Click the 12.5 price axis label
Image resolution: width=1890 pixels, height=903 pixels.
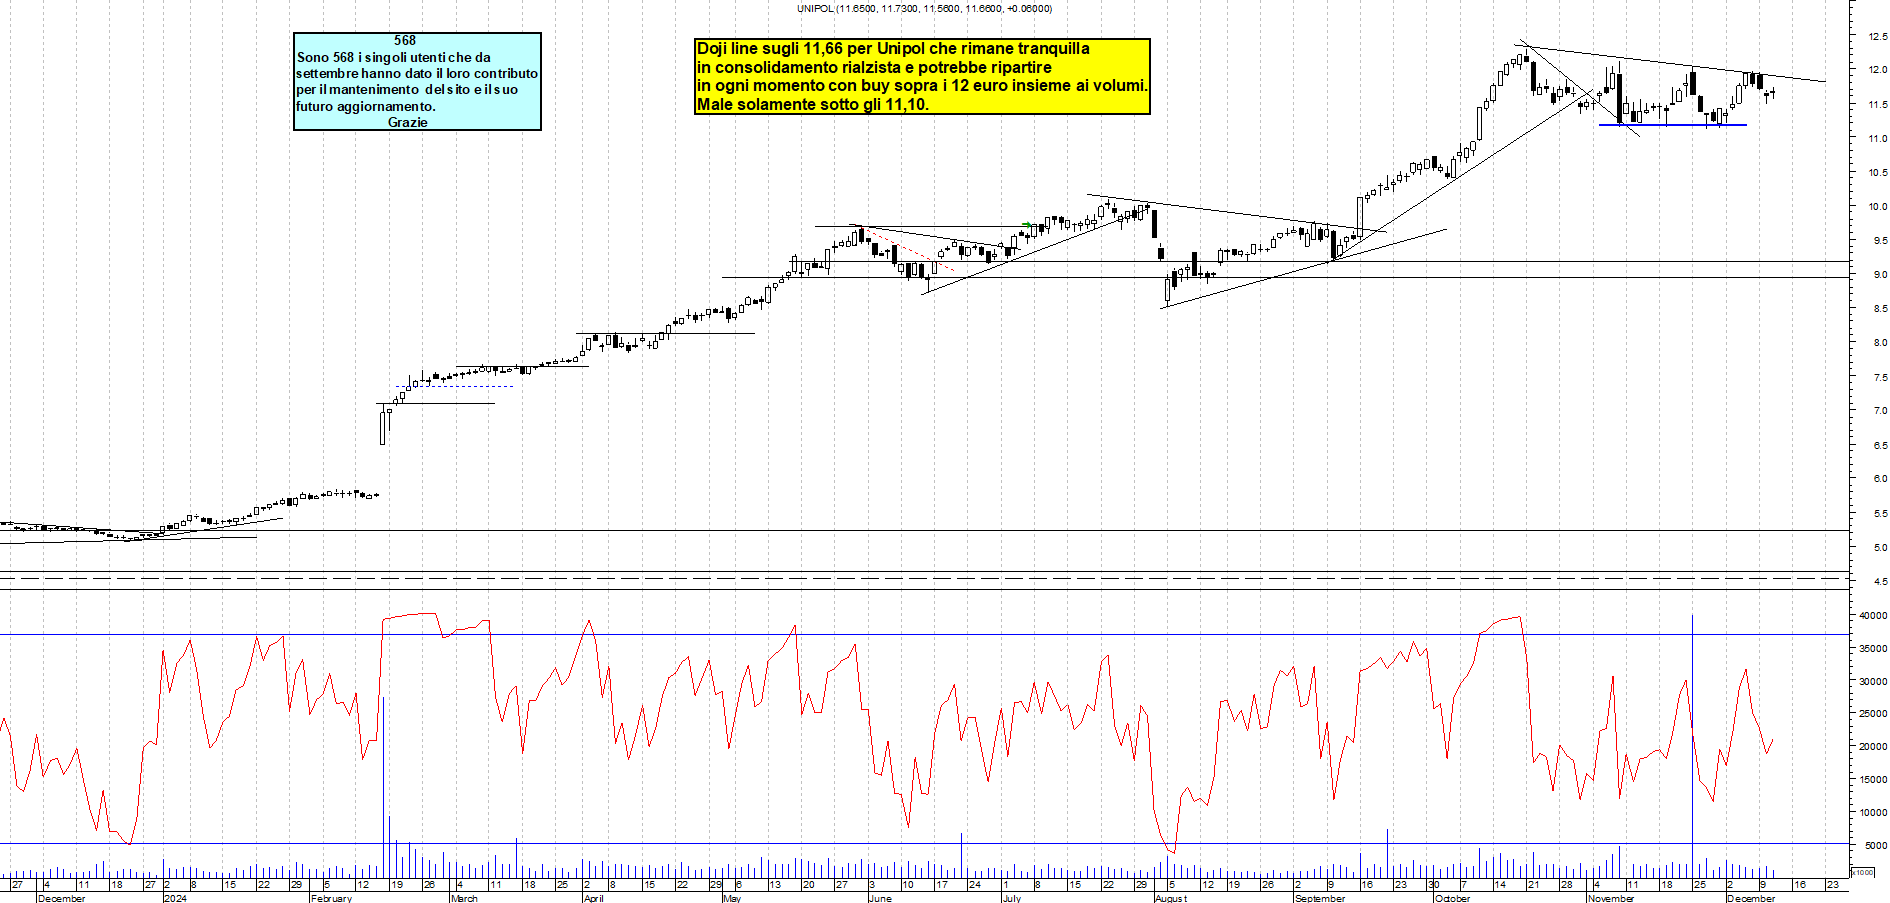coord(1877,36)
